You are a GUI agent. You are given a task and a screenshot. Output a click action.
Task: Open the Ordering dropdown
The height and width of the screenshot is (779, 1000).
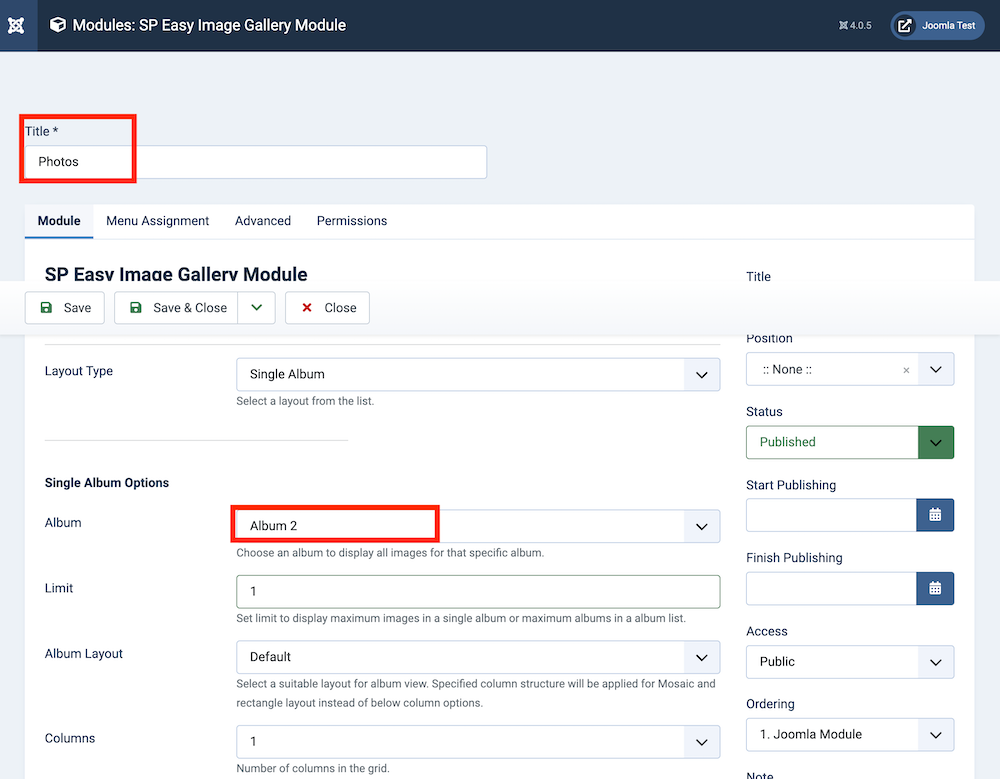[936, 734]
